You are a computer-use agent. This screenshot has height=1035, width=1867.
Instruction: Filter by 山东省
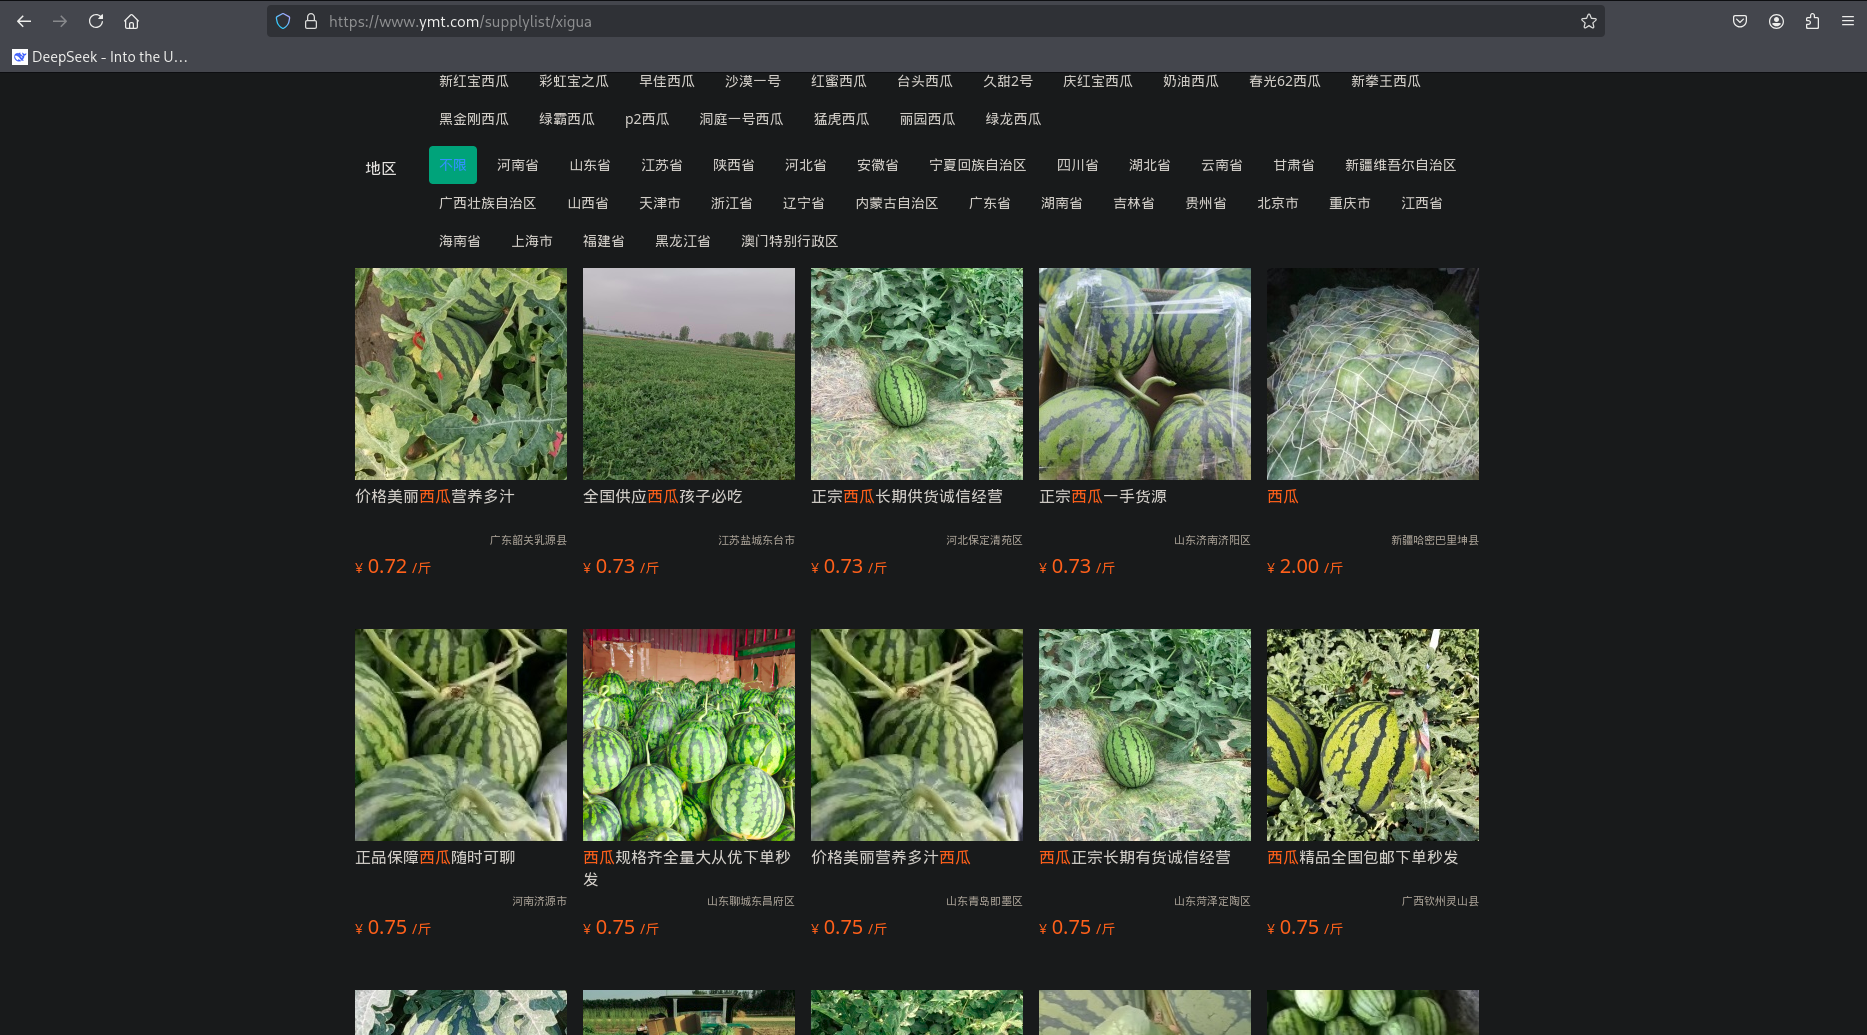coord(590,165)
